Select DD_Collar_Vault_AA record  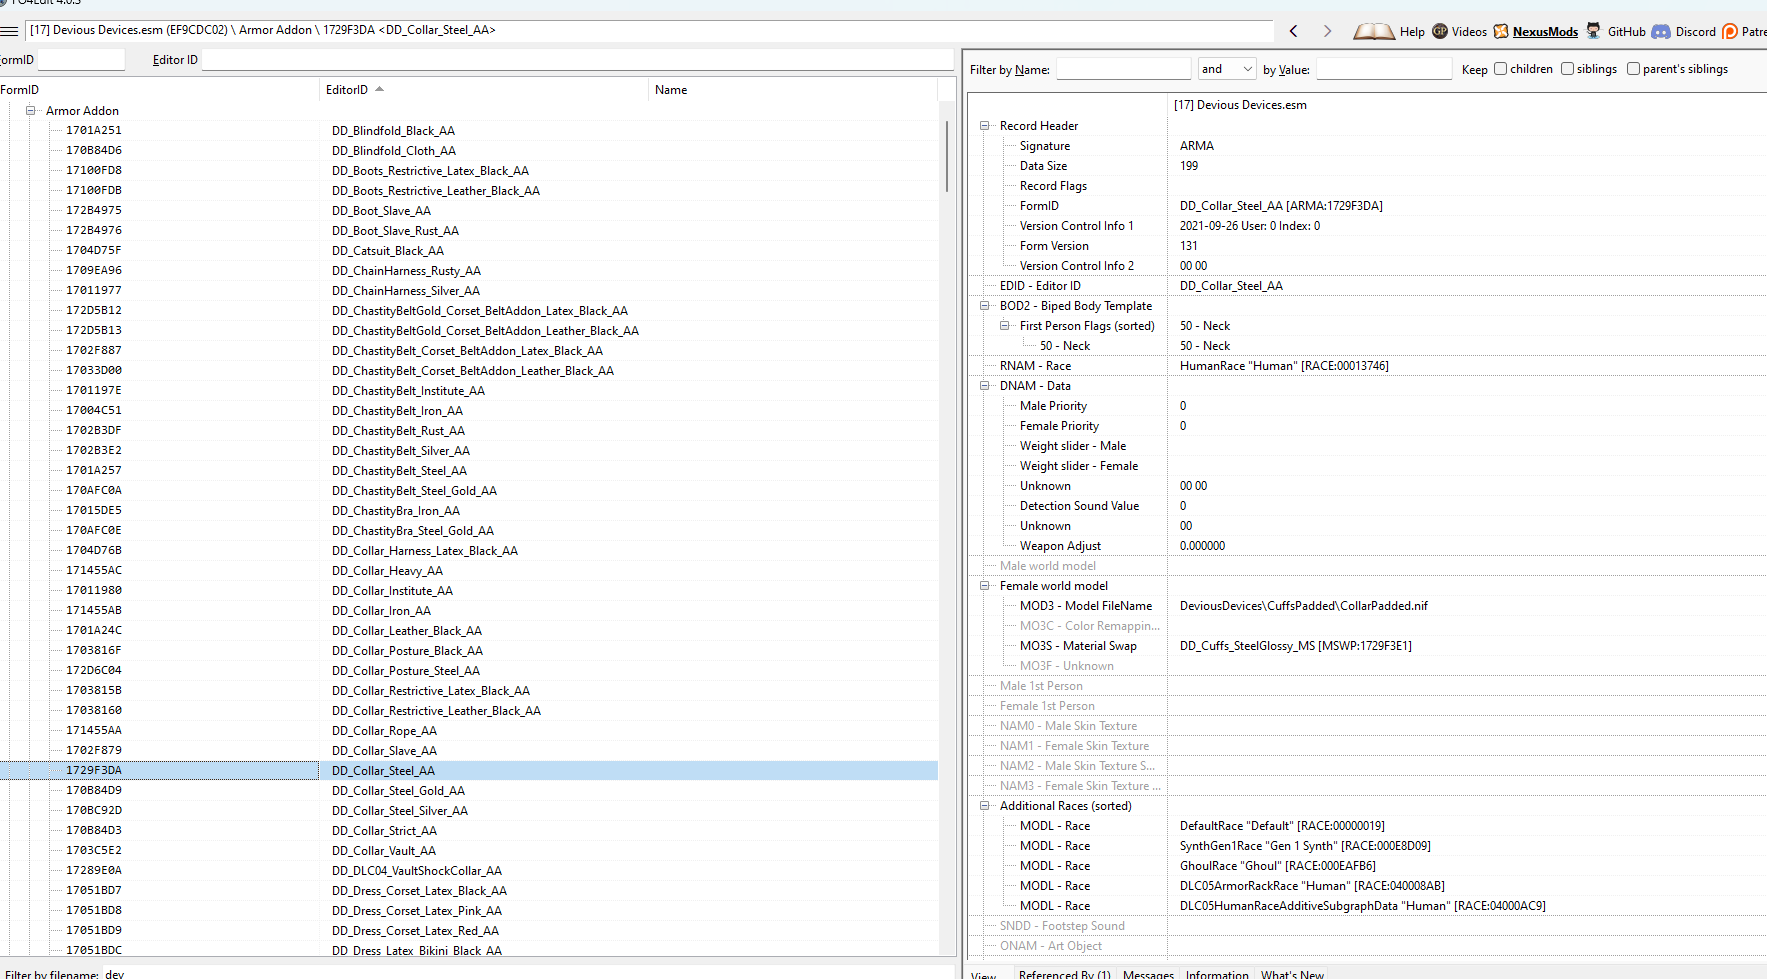(x=384, y=851)
